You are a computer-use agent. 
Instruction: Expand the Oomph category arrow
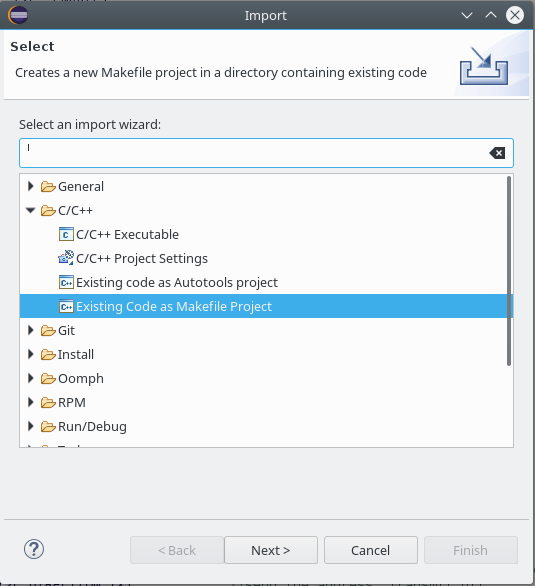pos(31,378)
